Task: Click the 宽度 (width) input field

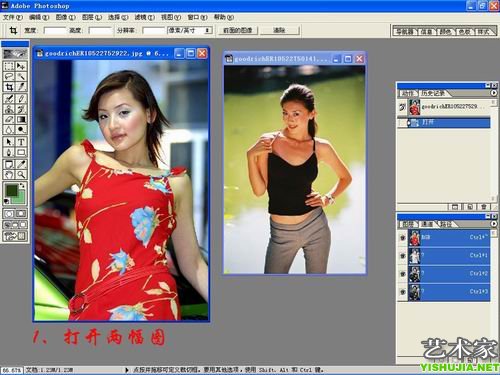Action: click(x=55, y=31)
